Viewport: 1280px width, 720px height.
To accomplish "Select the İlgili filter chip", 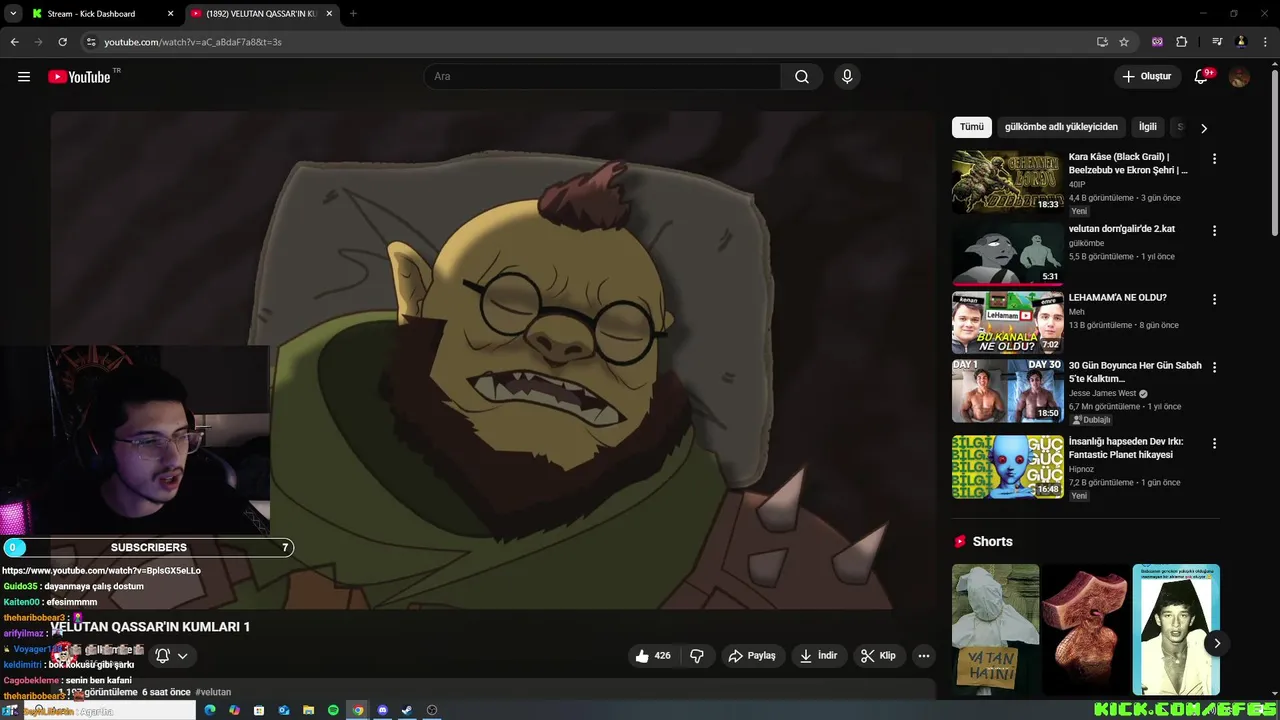I will click(x=1148, y=127).
